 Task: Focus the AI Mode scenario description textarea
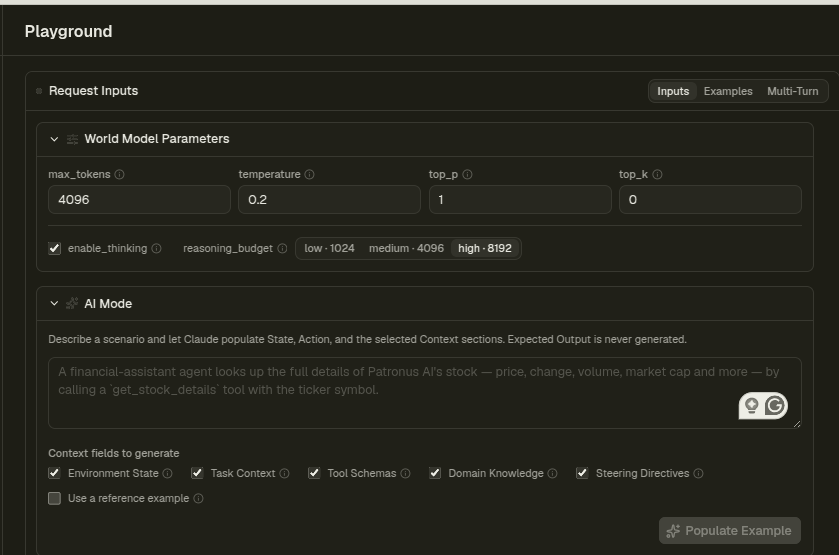pos(425,393)
